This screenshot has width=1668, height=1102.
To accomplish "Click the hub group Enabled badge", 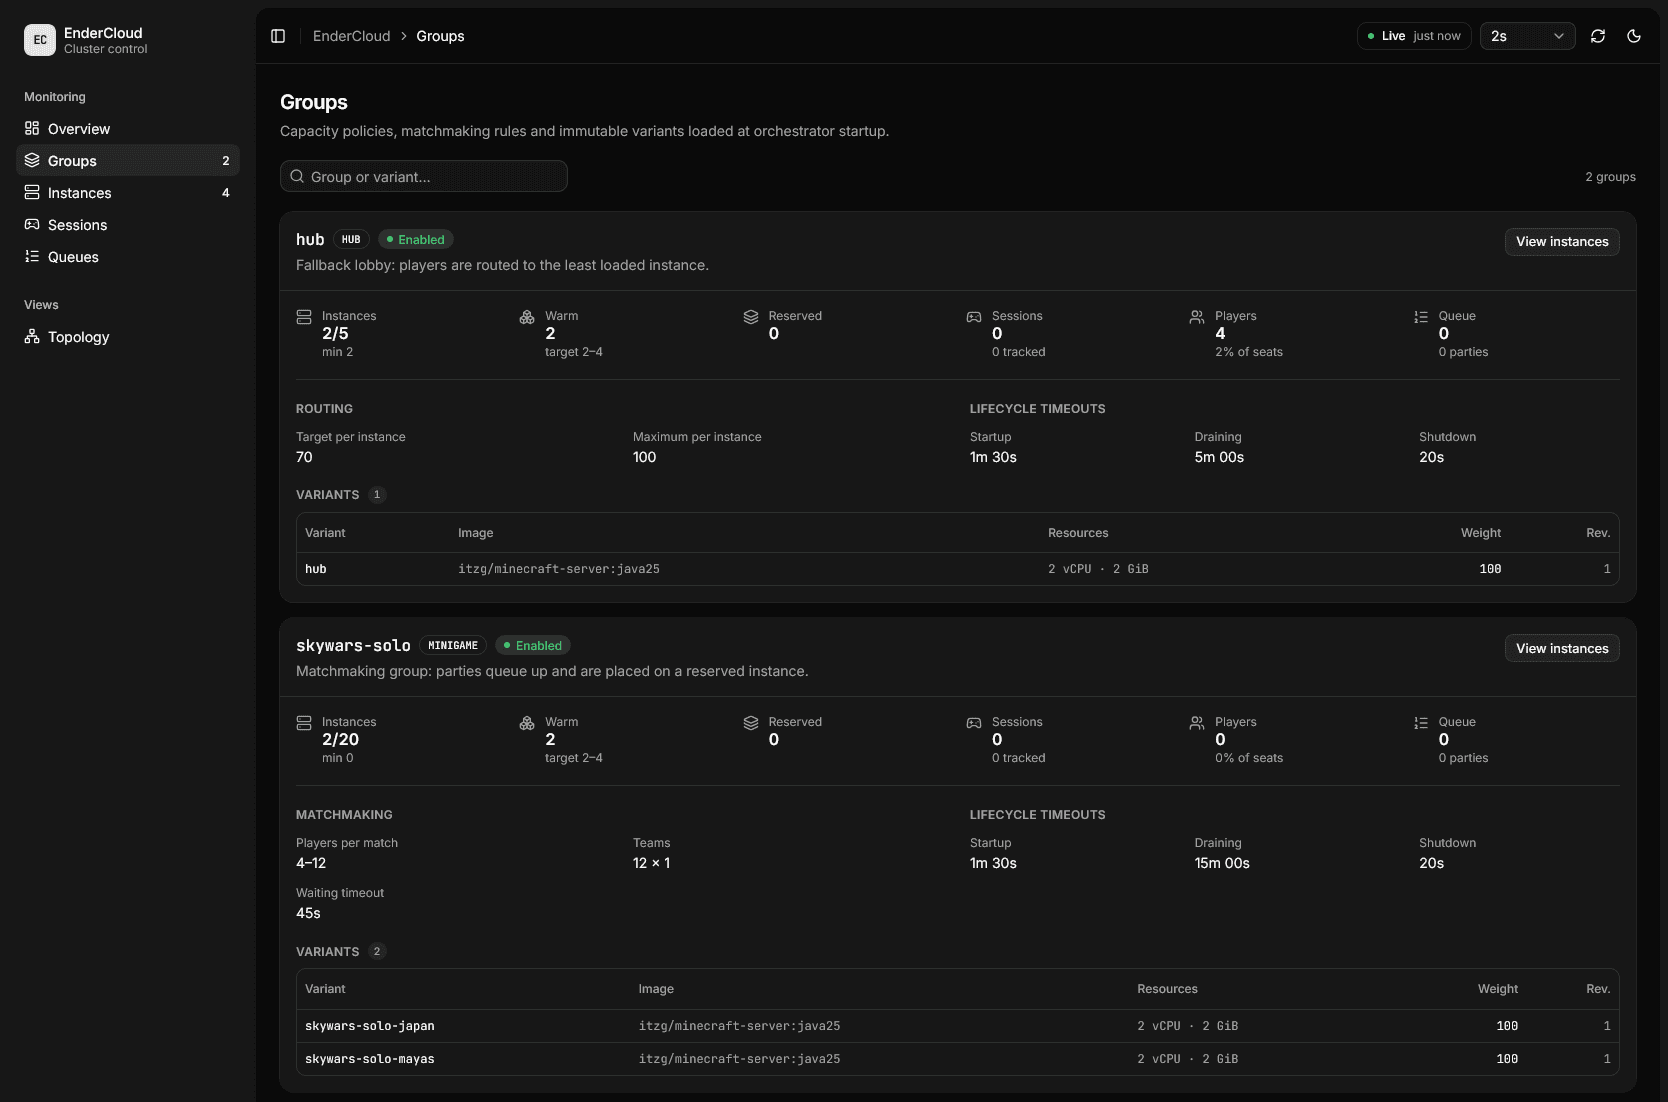I will pos(416,239).
